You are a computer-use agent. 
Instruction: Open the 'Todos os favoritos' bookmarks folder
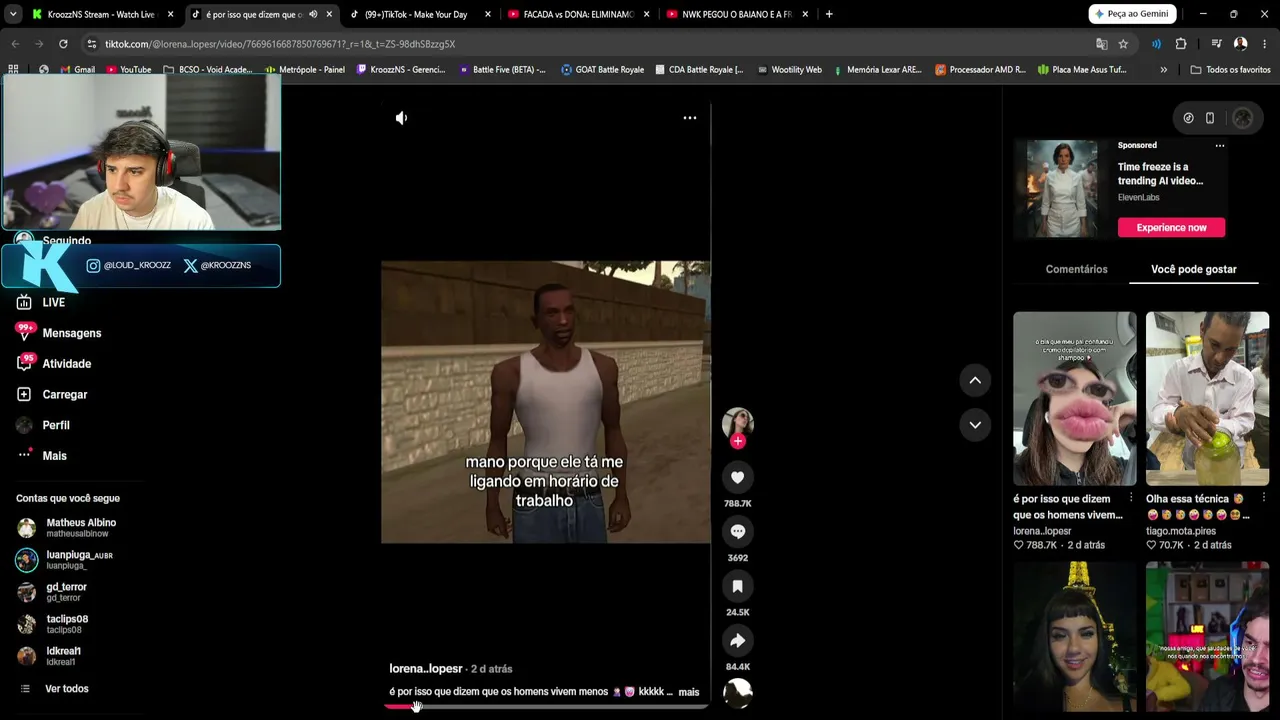click(x=1231, y=70)
